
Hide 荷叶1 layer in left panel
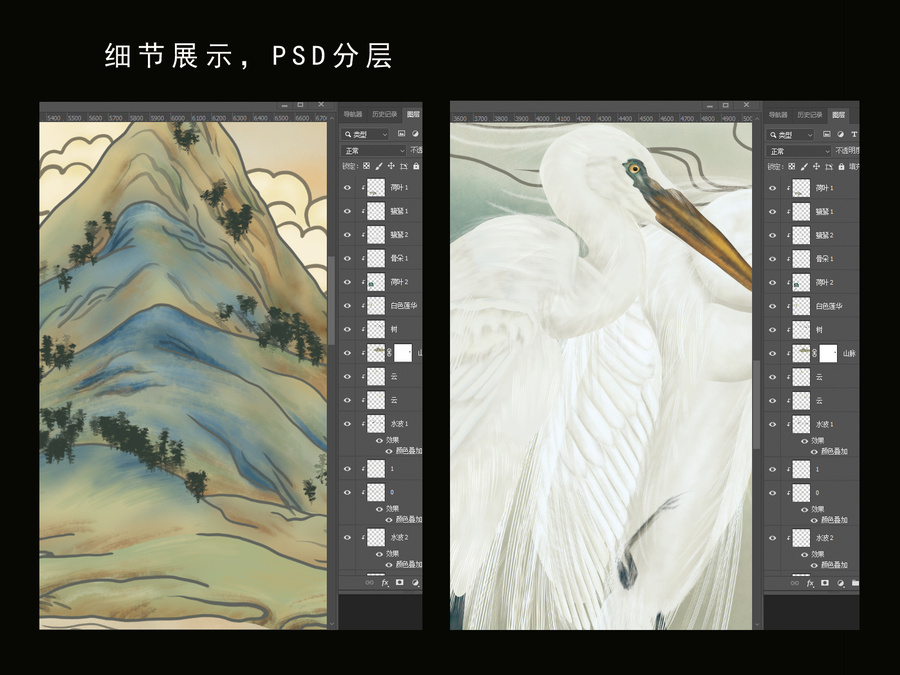[347, 188]
